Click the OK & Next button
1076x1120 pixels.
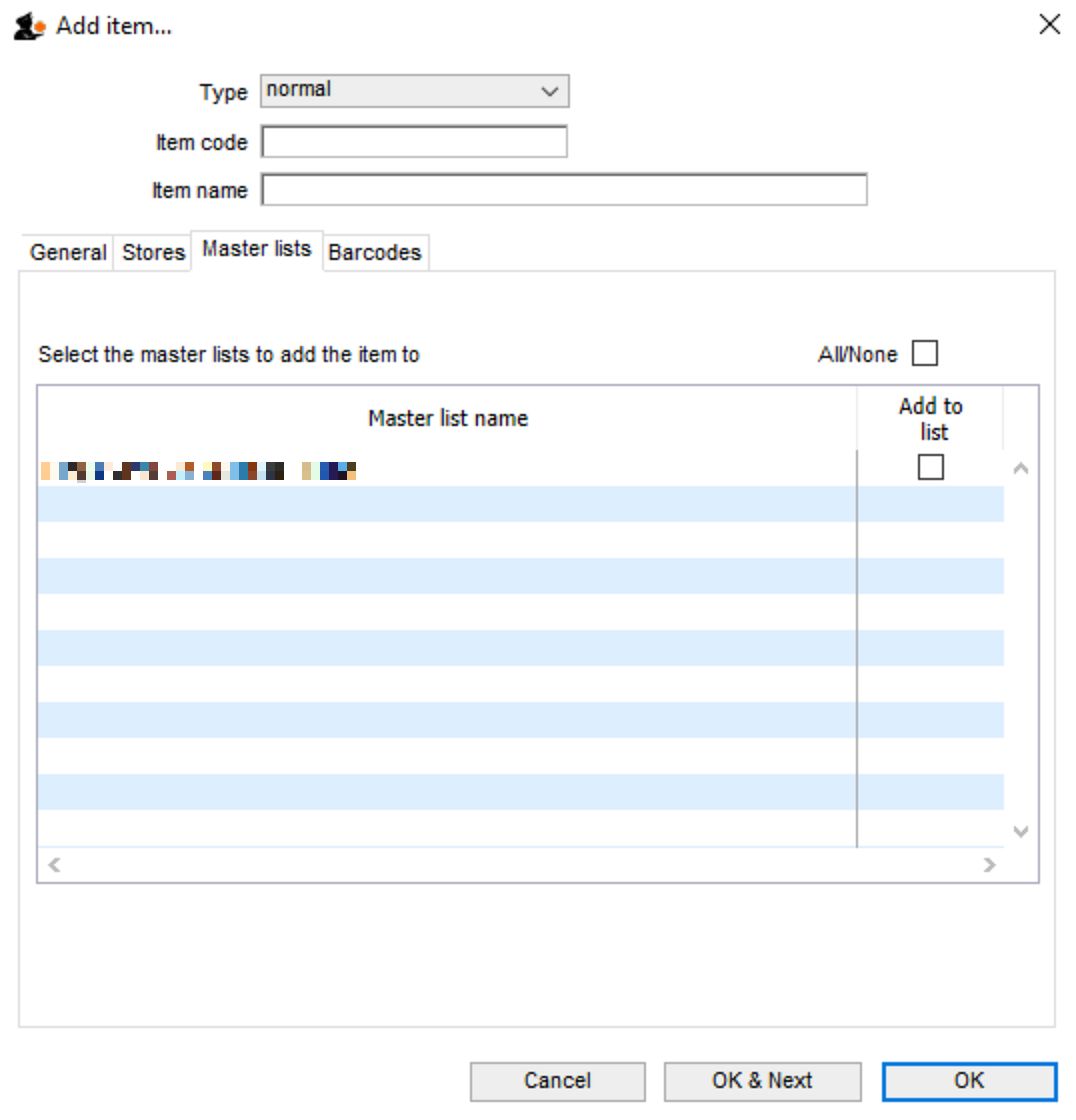pyautogui.click(x=762, y=1081)
